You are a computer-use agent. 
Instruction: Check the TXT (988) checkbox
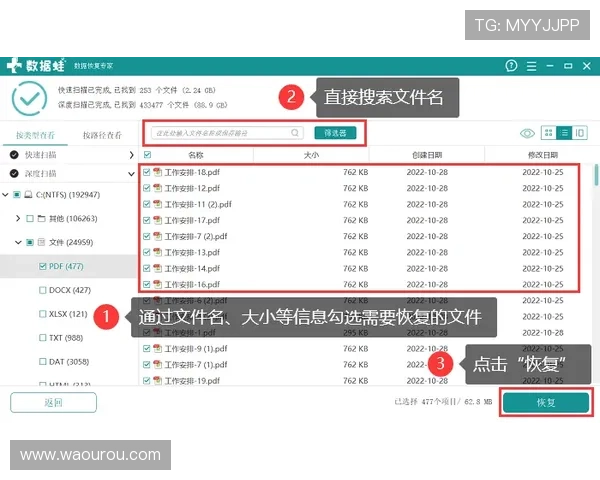[43, 338]
